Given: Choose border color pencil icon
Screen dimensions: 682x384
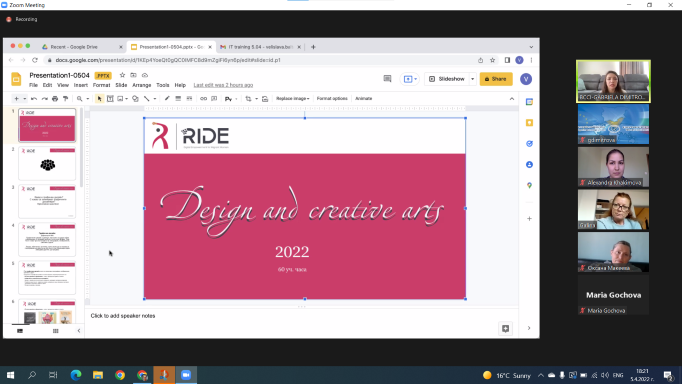Looking at the screenshot, I should 167,99.
